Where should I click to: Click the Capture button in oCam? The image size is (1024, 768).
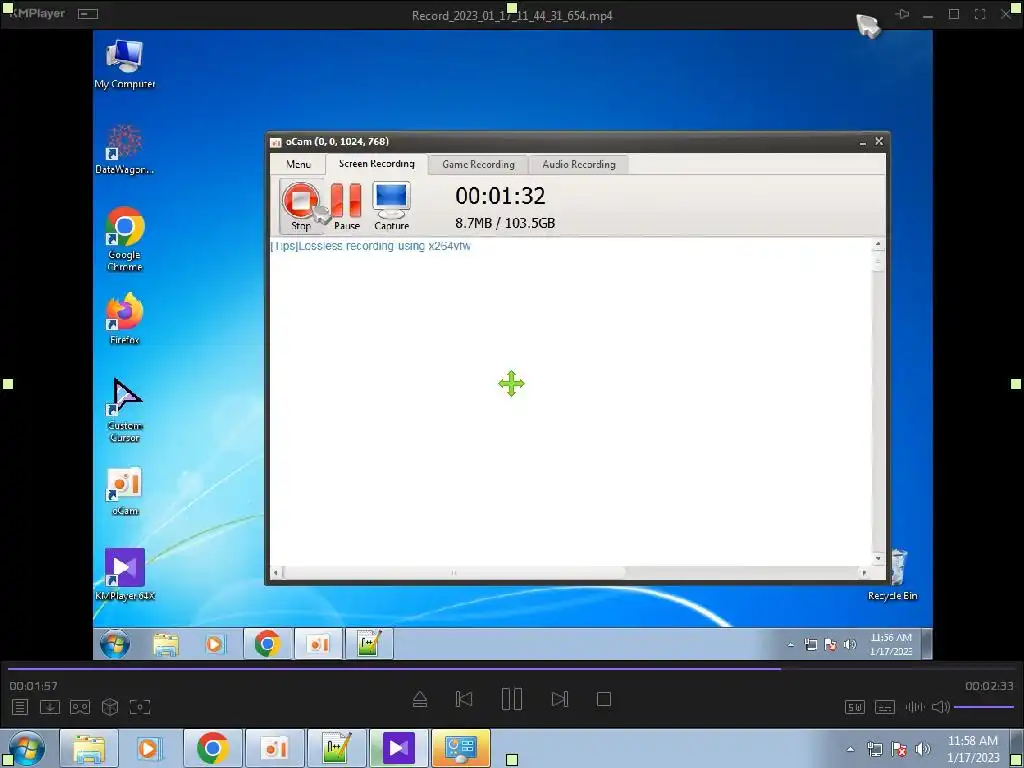(x=391, y=206)
